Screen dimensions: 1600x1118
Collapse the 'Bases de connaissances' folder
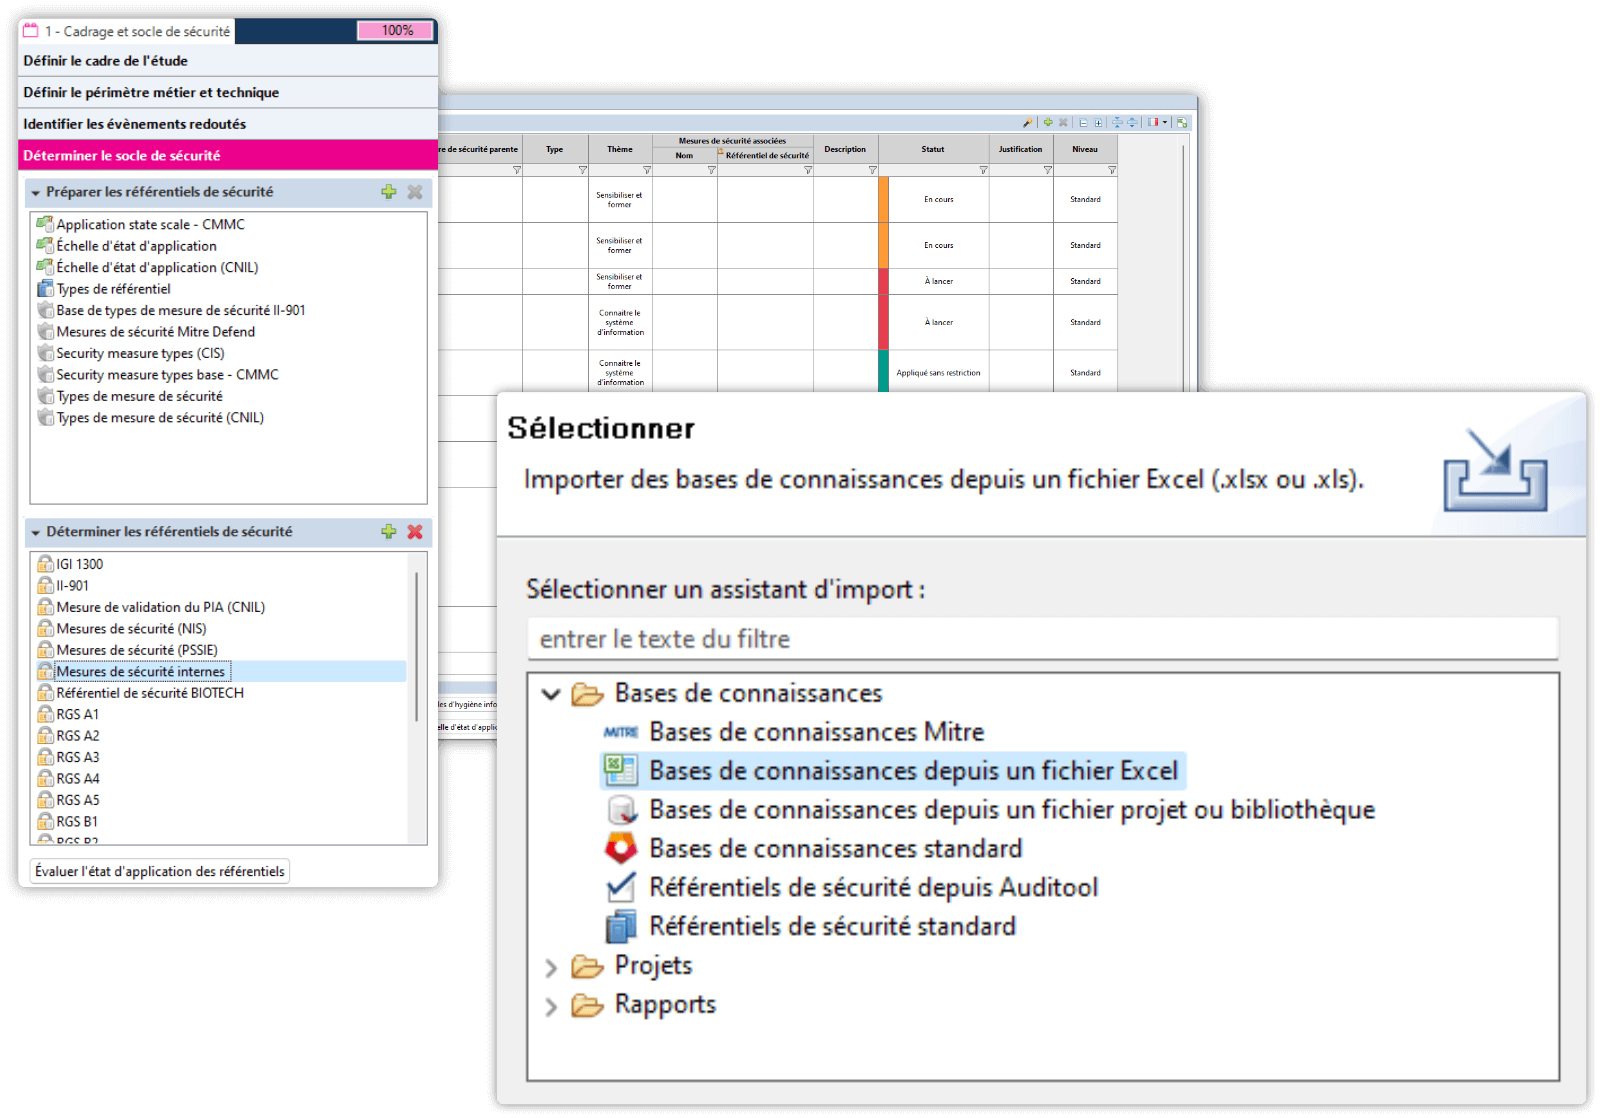[551, 693]
